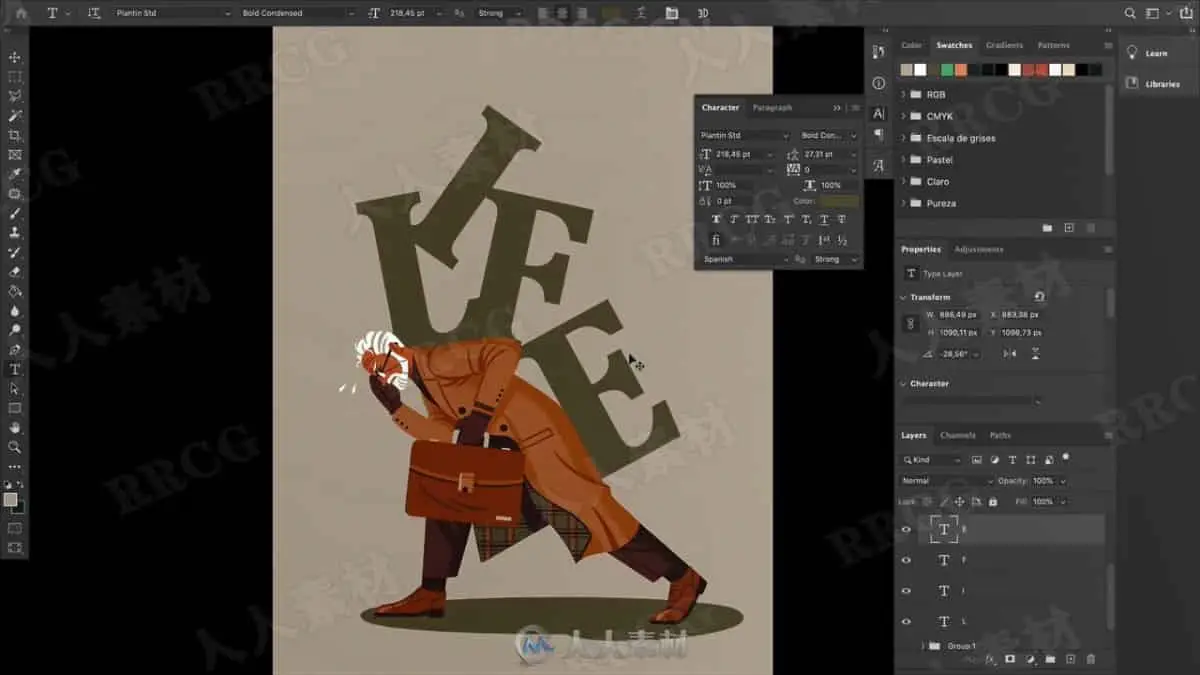Viewport: 1200px width, 675px height.
Task: Open the Gradients tab
Action: coord(1004,45)
